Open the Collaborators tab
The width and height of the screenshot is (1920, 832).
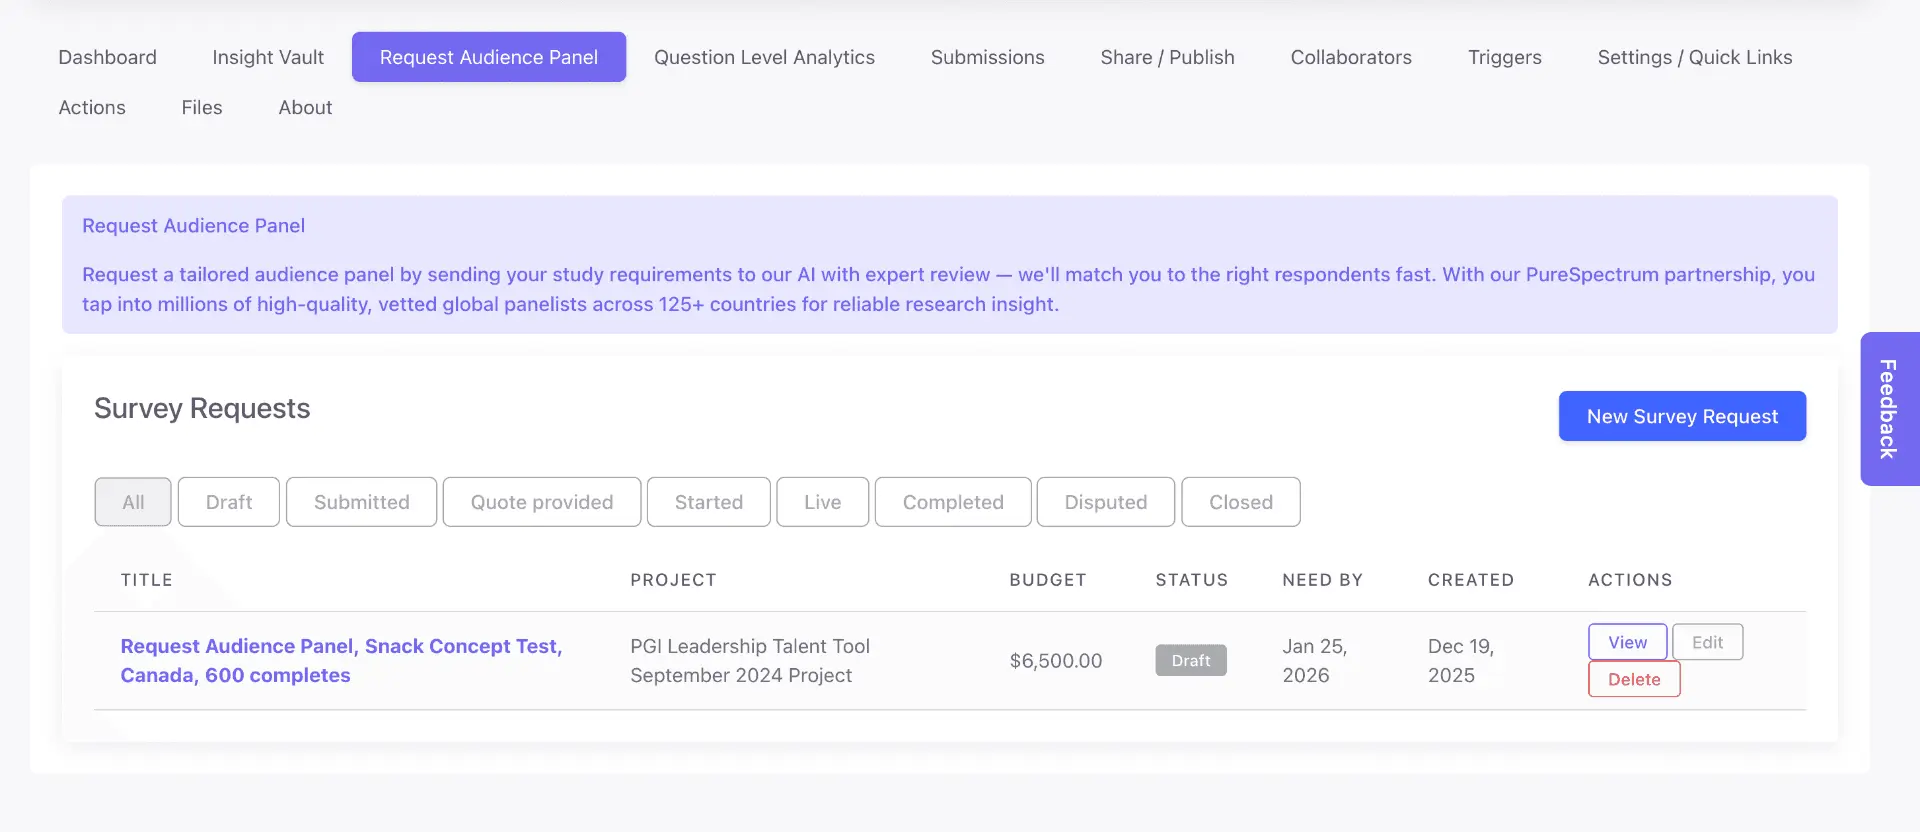coord(1351,57)
